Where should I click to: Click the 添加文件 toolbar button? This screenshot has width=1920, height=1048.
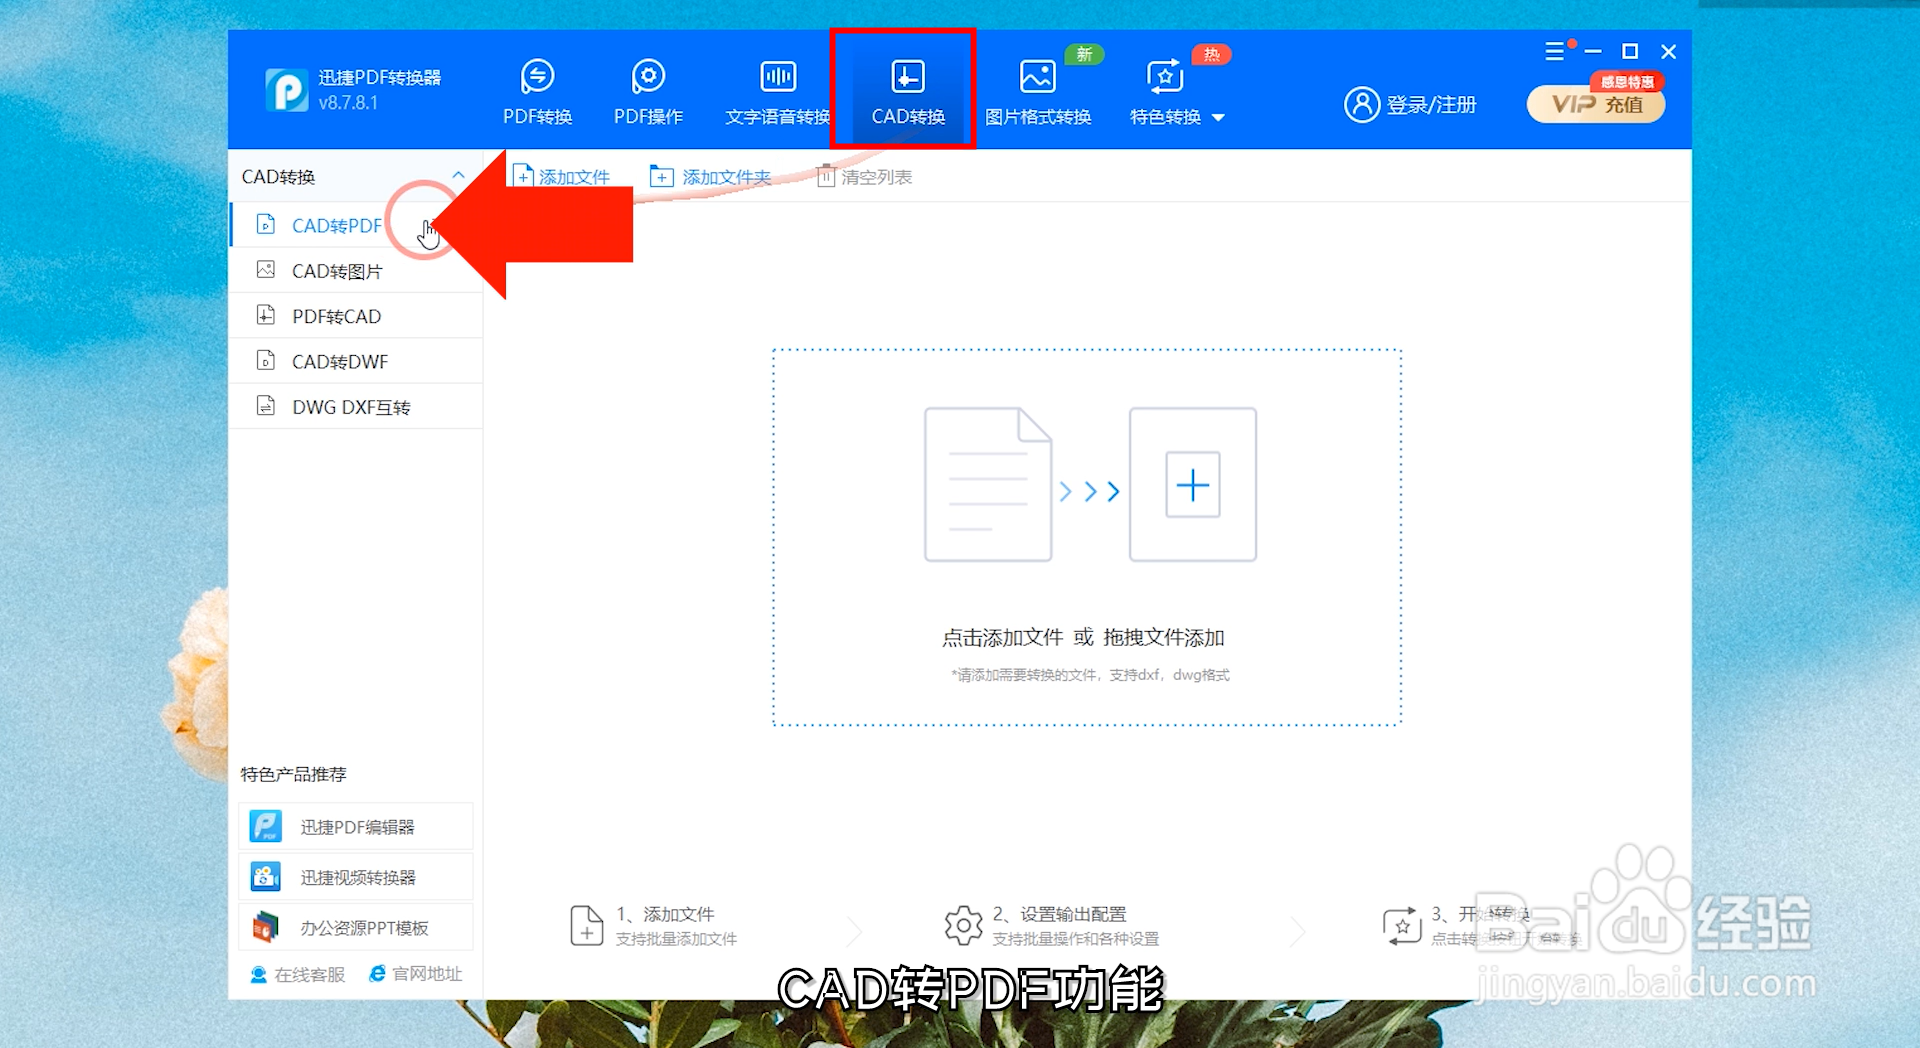(561, 177)
